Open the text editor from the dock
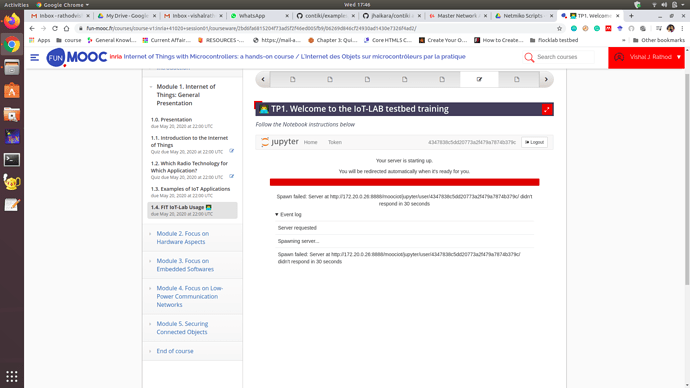 pyautogui.click(x=12, y=205)
